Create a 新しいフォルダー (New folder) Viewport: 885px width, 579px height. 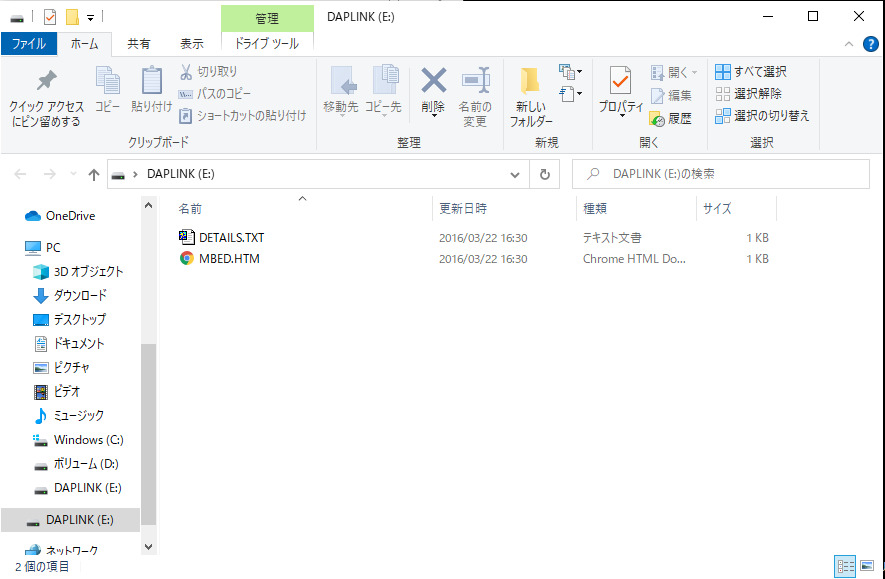tap(531, 97)
